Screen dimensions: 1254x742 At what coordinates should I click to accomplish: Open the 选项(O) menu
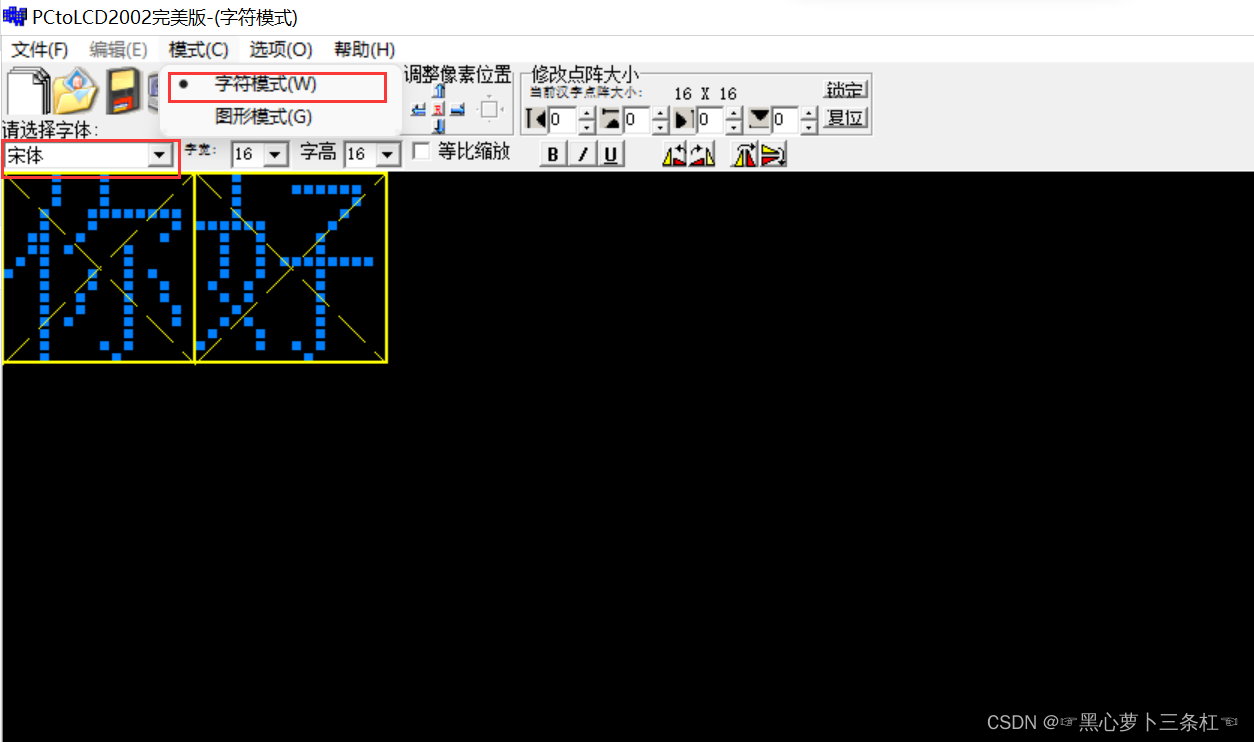[281, 49]
